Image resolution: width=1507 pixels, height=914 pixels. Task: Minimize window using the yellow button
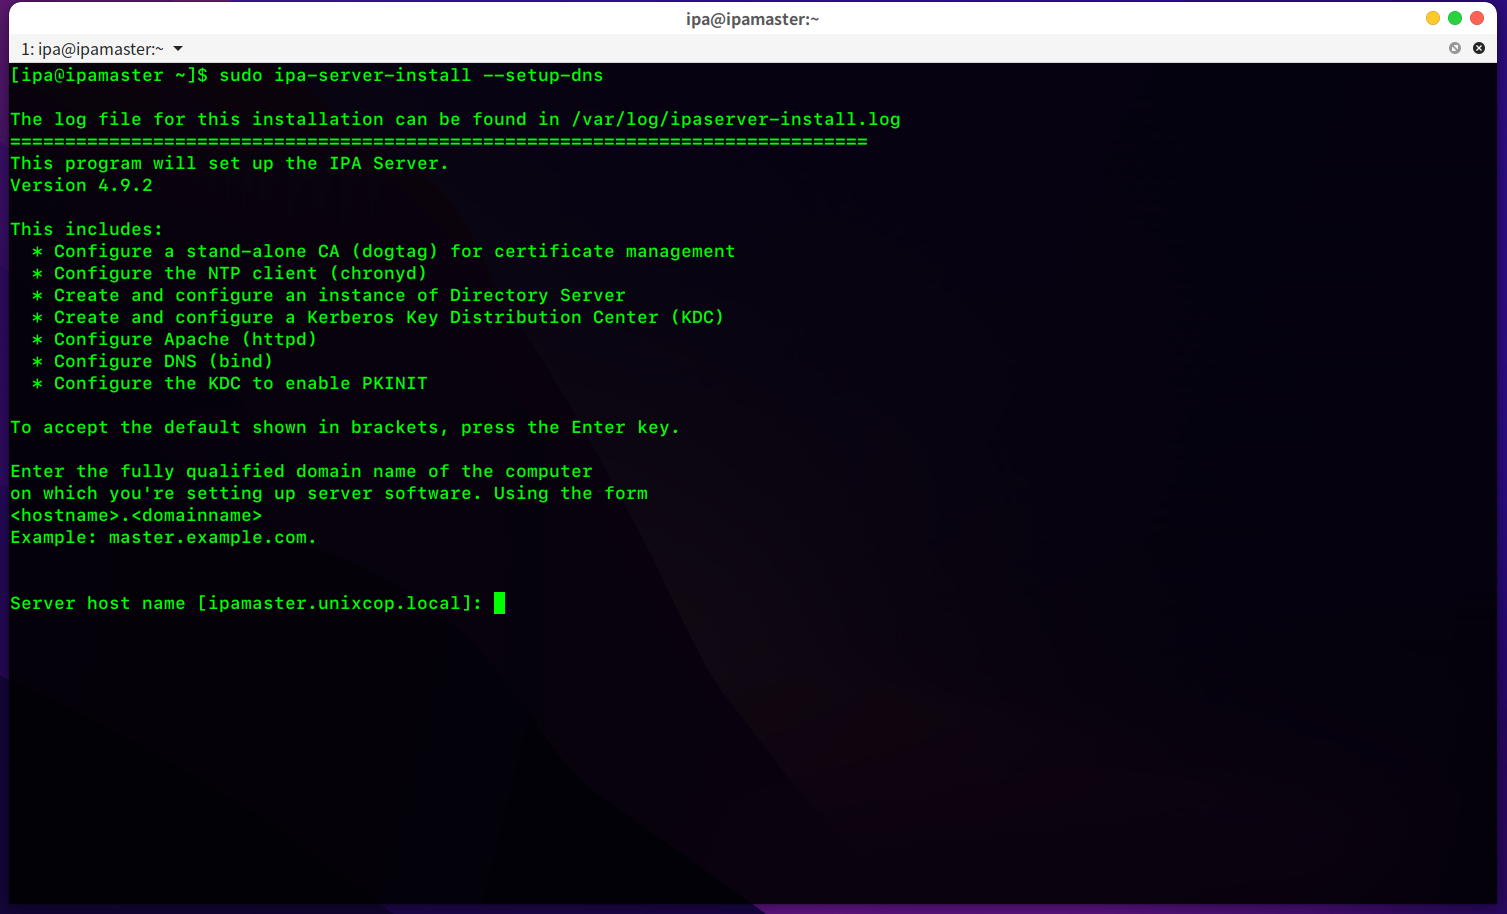click(1433, 18)
